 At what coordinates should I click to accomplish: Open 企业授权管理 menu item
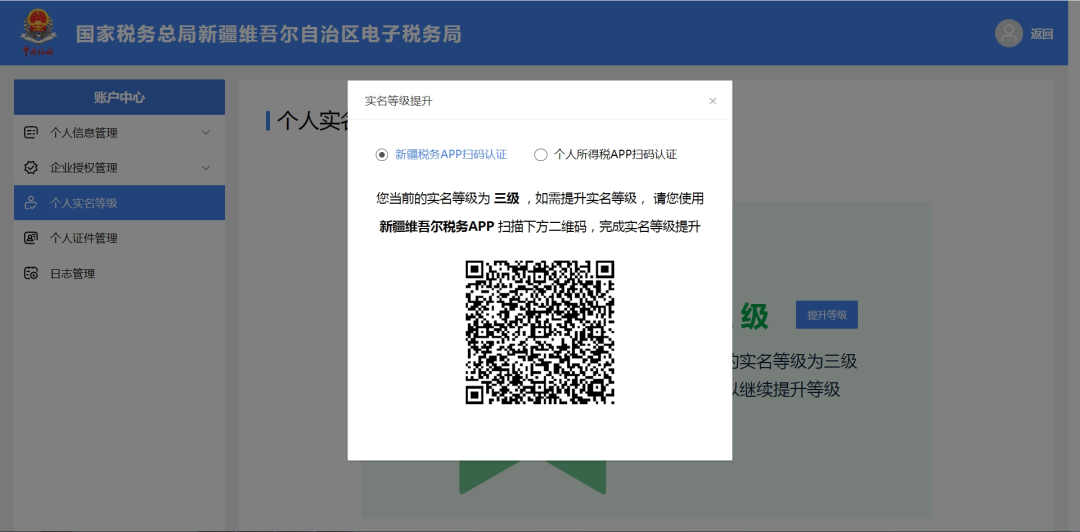click(119, 167)
